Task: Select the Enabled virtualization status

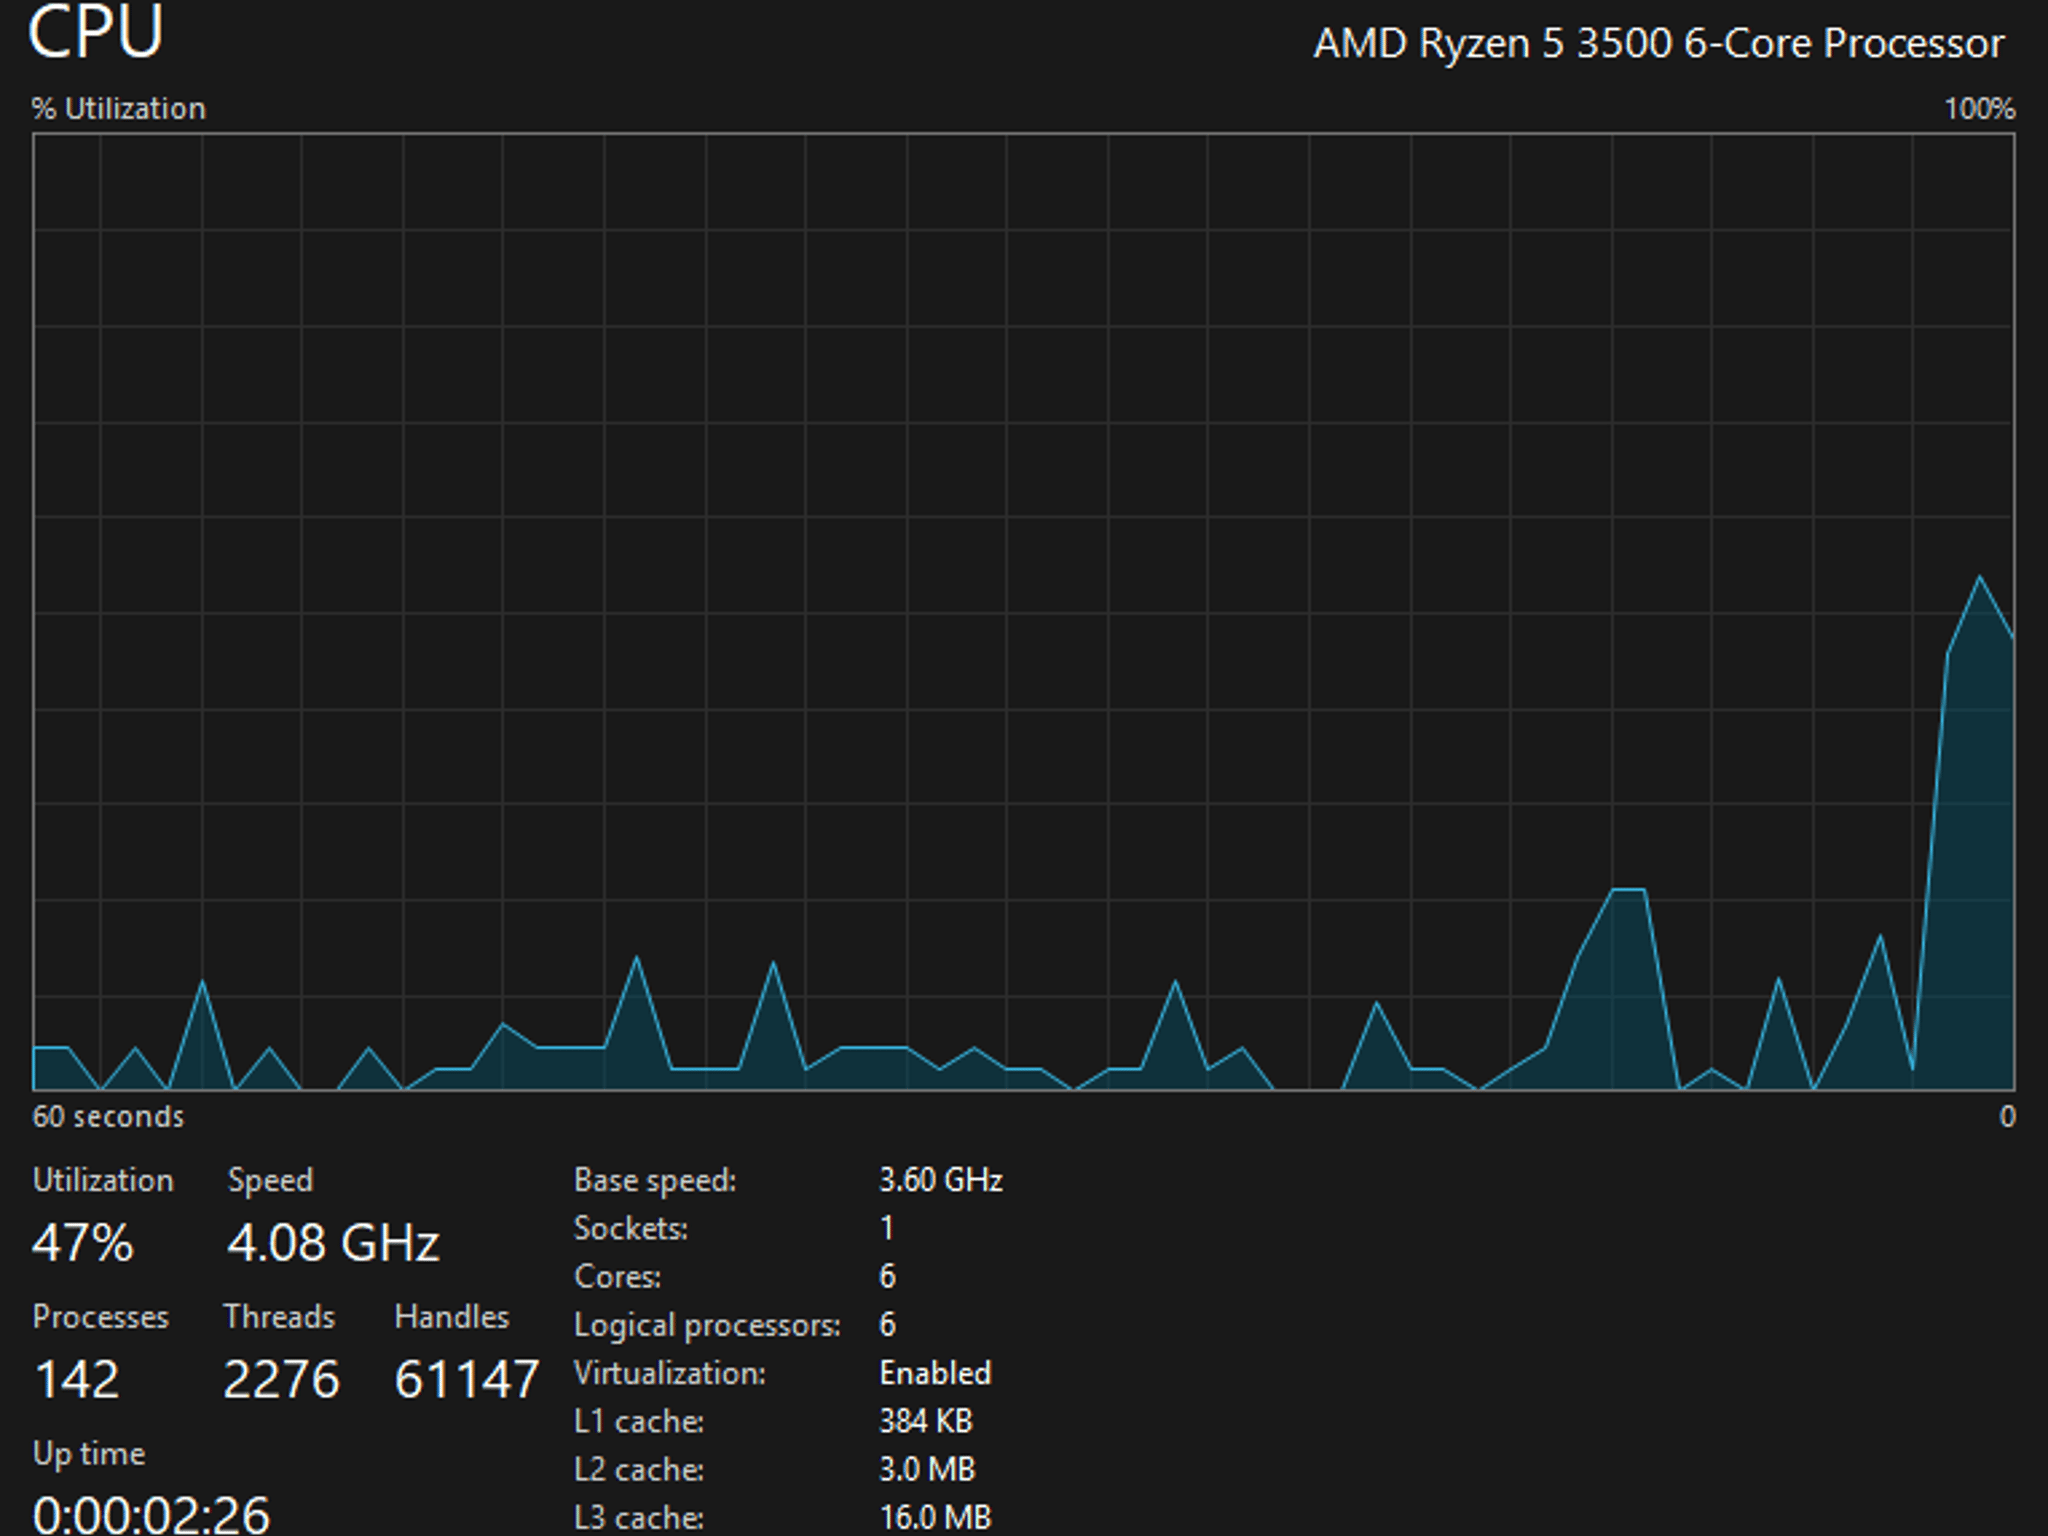Action: (935, 1374)
